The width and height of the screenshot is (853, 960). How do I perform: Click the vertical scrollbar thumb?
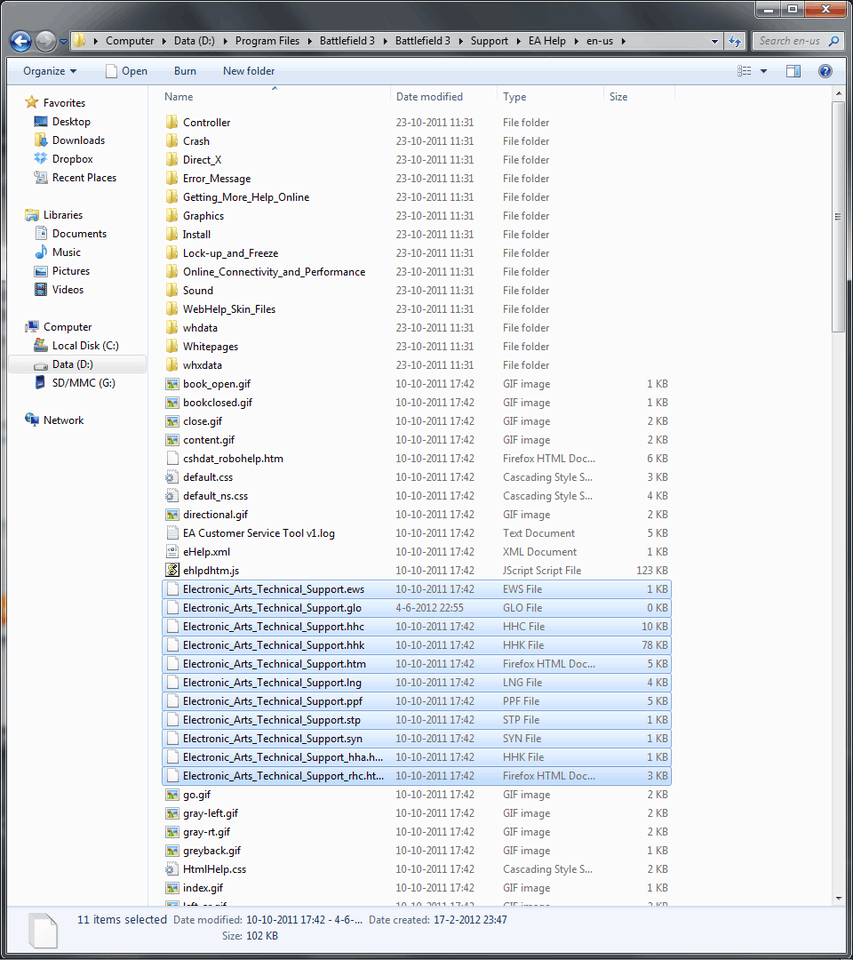point(838,217)
